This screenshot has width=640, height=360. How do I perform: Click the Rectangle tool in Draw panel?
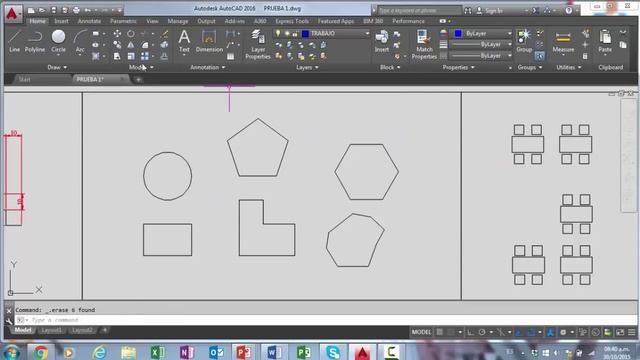coord(96,34)
